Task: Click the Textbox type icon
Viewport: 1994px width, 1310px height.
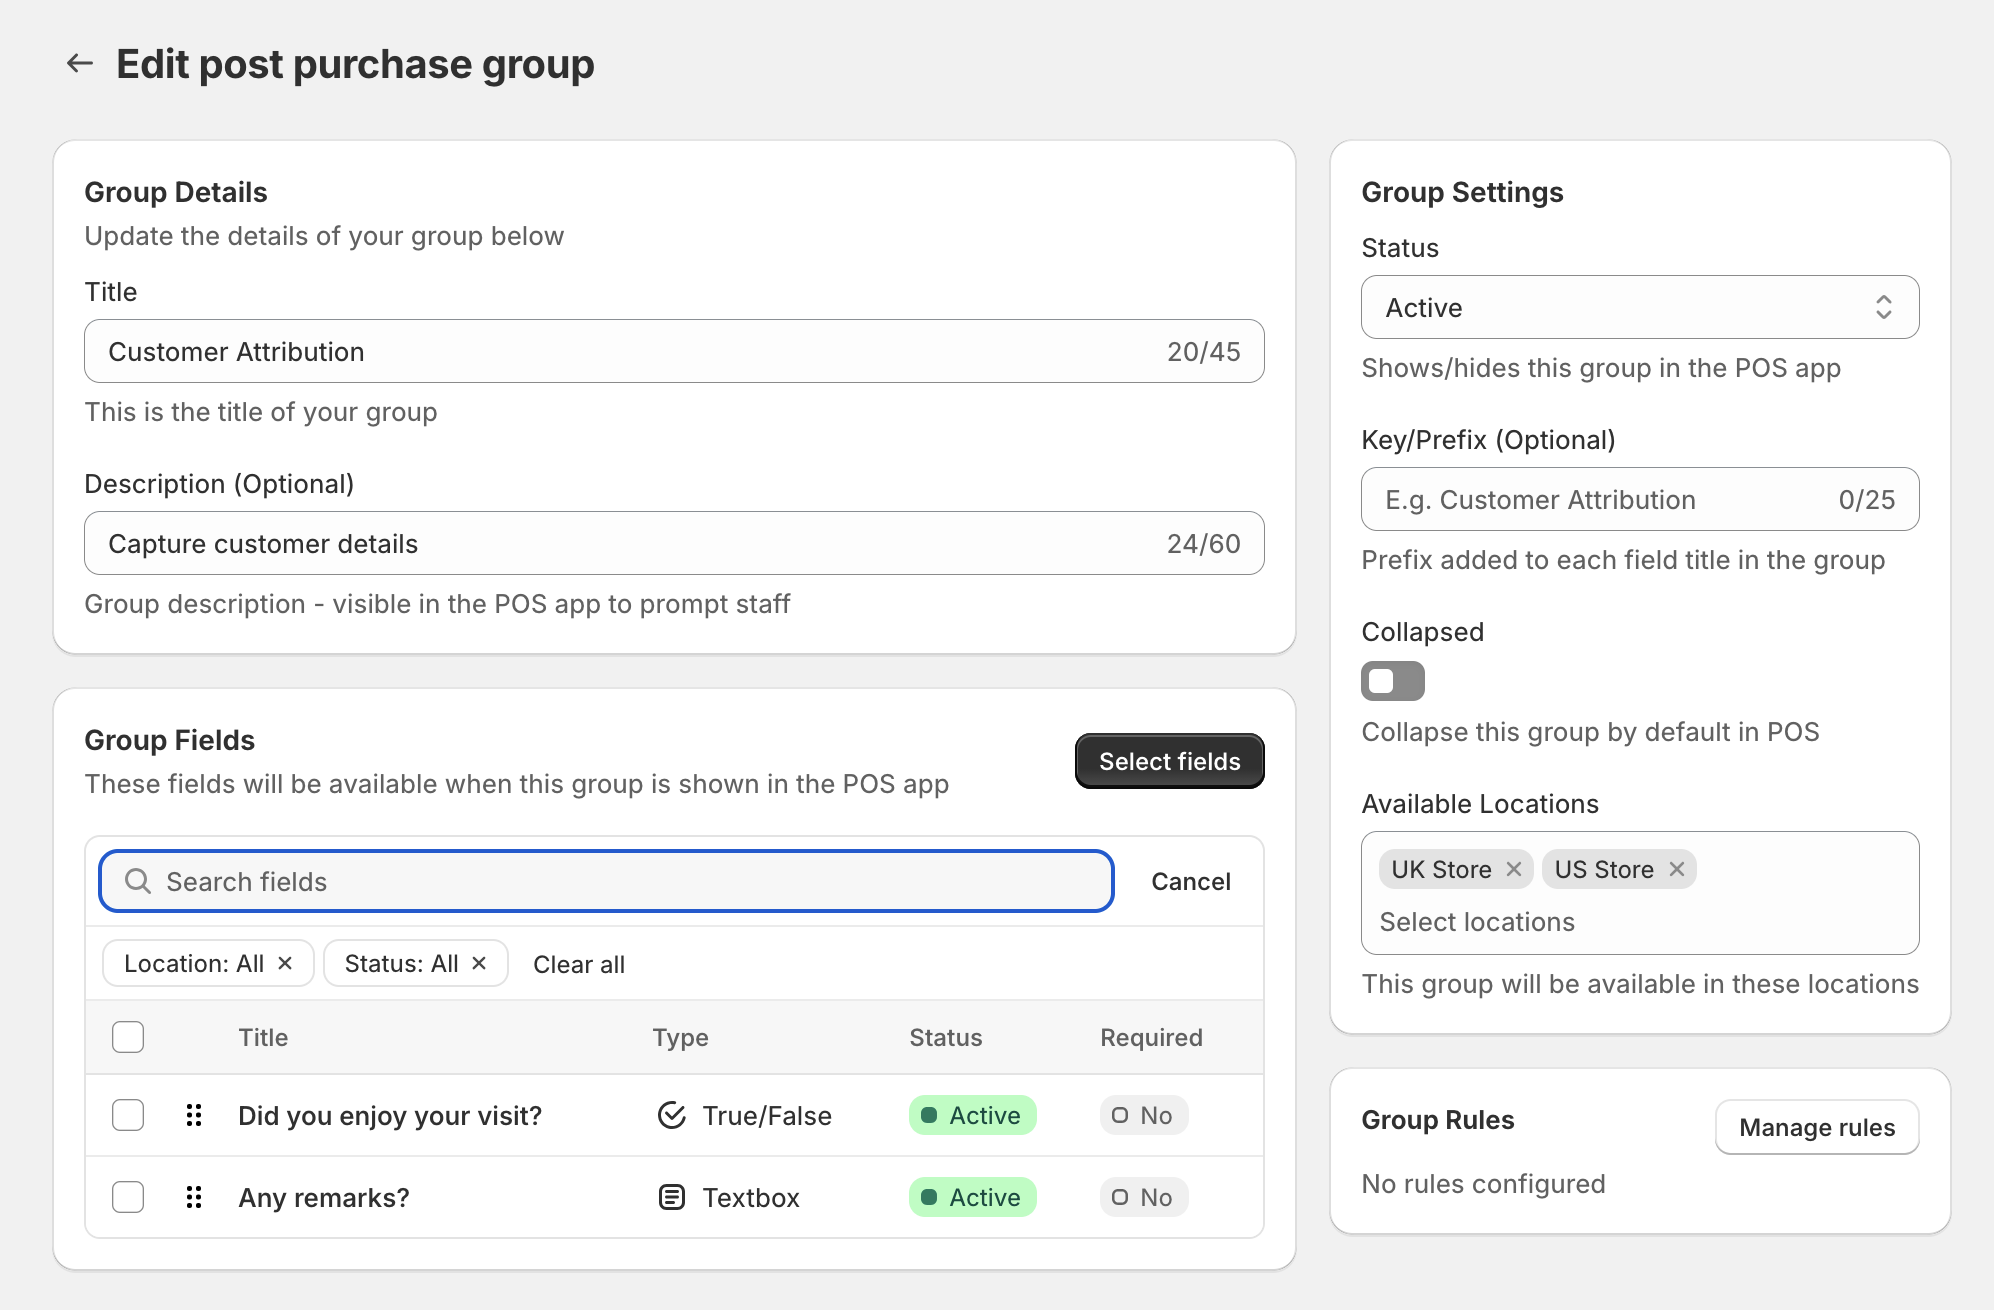Action: [x=672, y=1197]
